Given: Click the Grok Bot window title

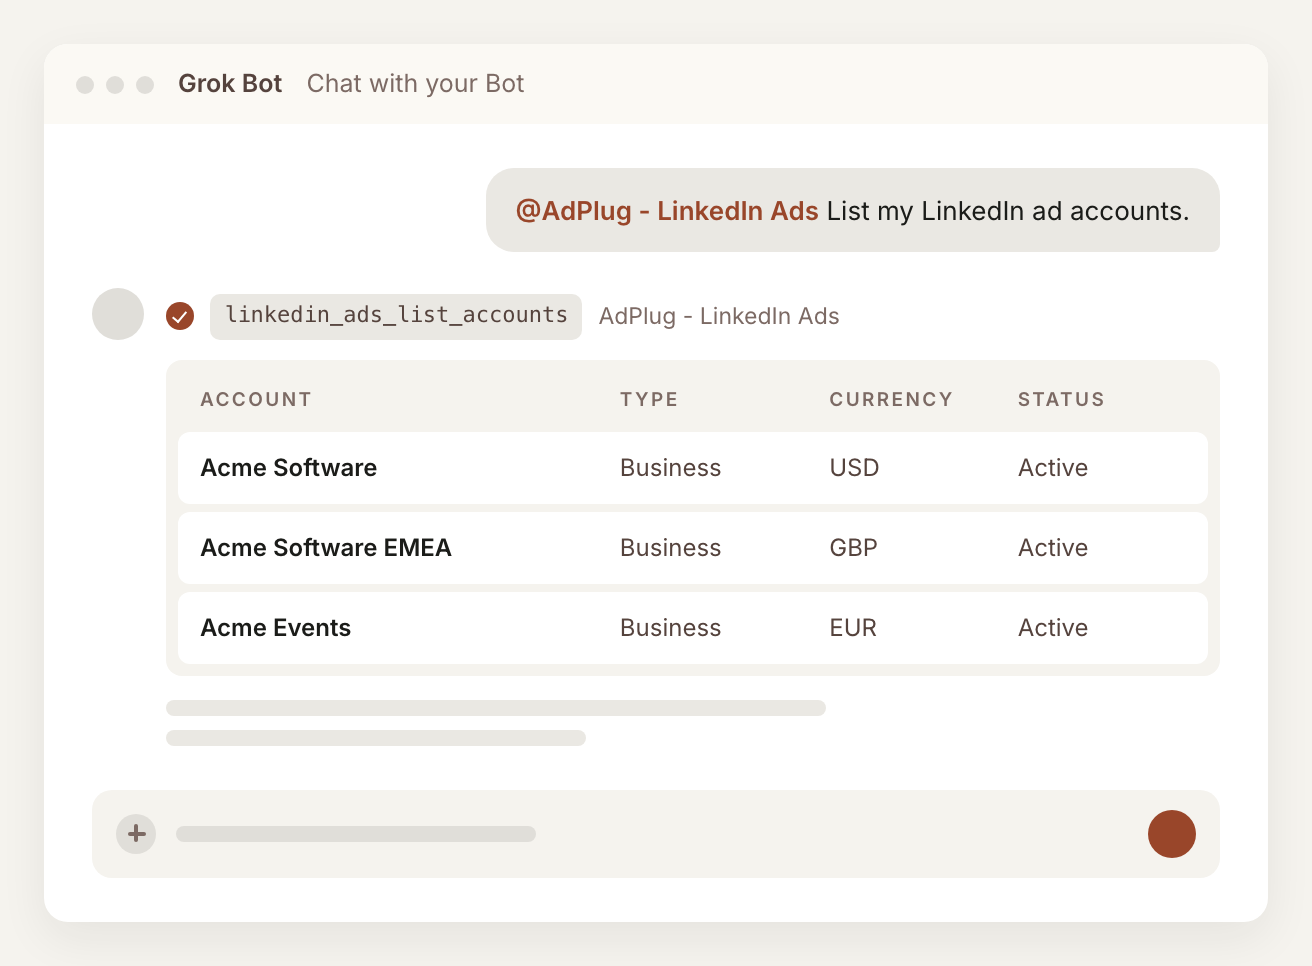Looking at the screenshot, I should pyautogui.click(x=230, y=84).
